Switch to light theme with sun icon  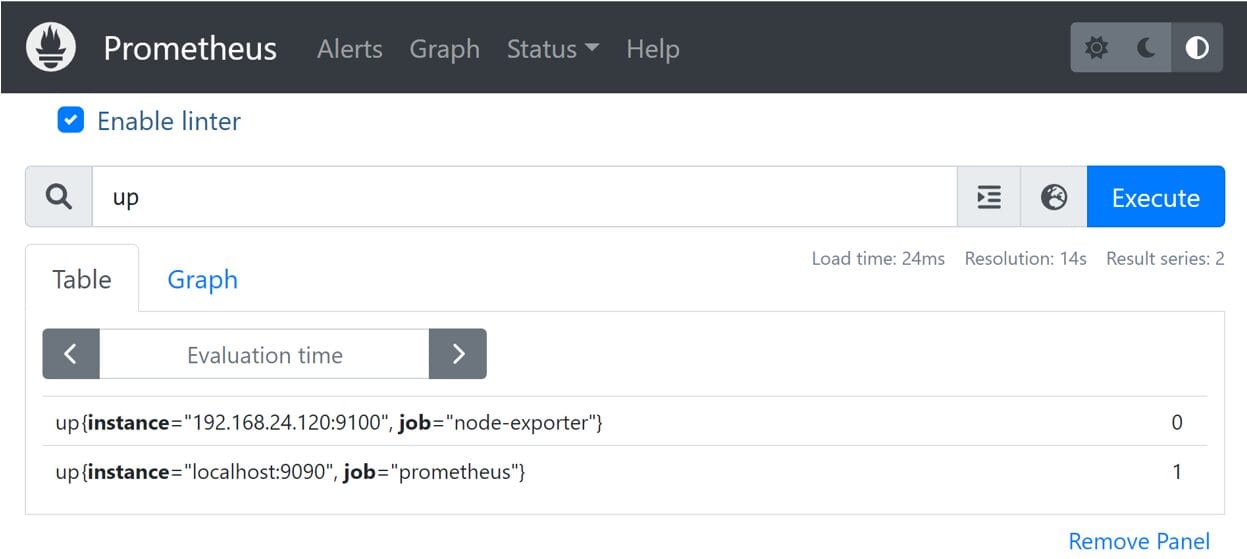(1096, 48)
